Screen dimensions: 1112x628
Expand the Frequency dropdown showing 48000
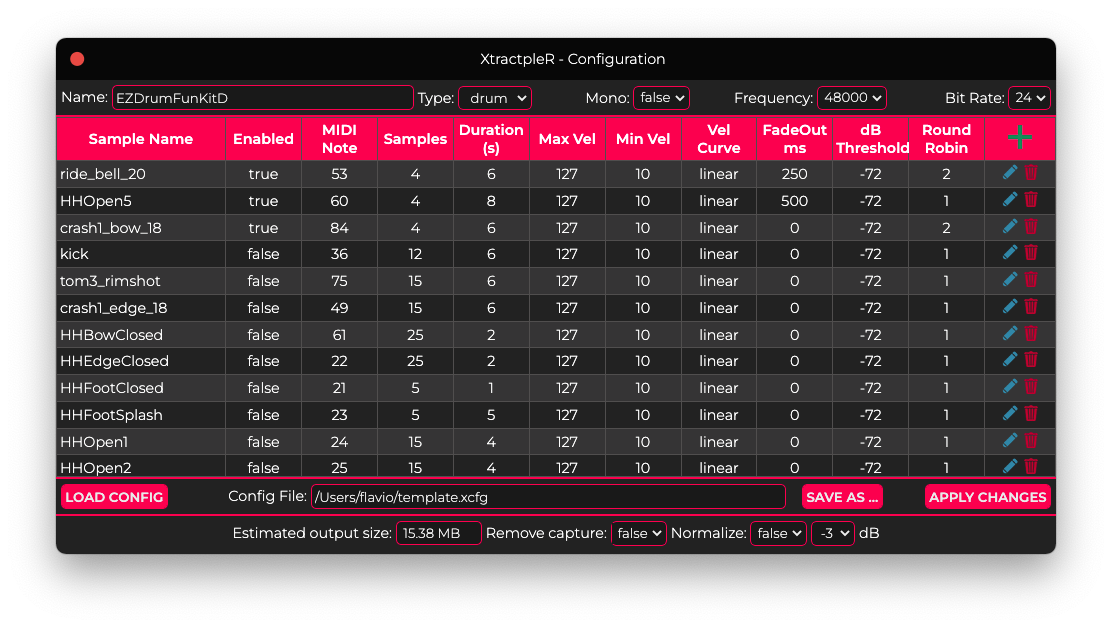pyautogui.click(x=851, y=98)
